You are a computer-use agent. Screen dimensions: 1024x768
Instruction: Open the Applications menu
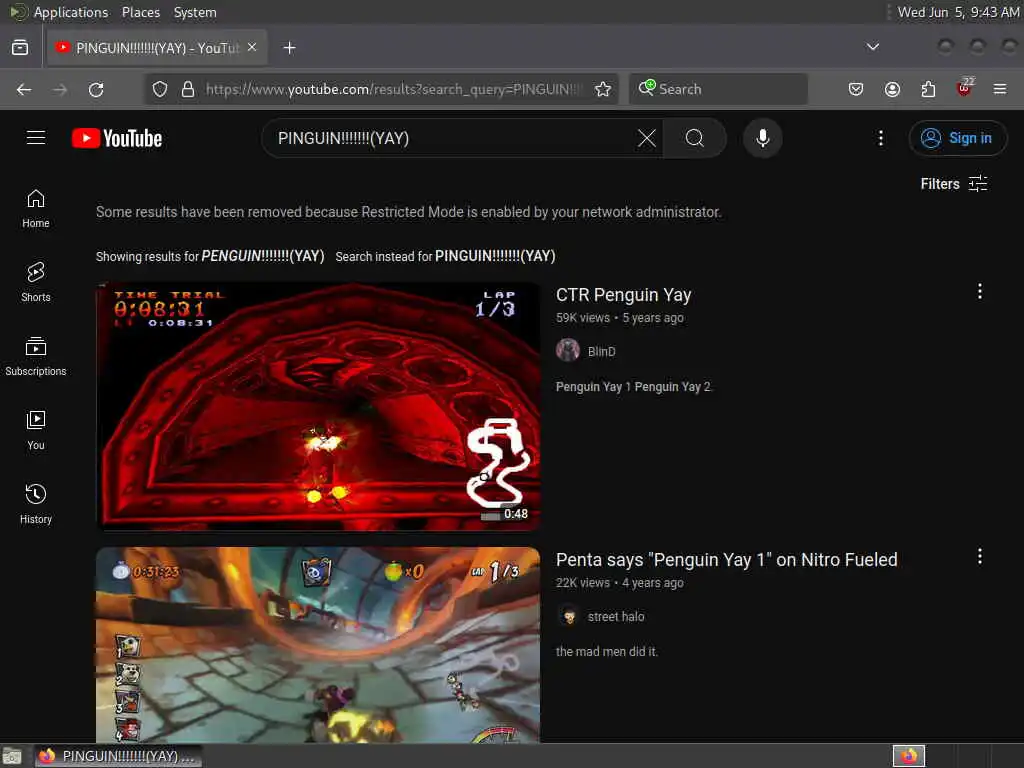(71, 12)
